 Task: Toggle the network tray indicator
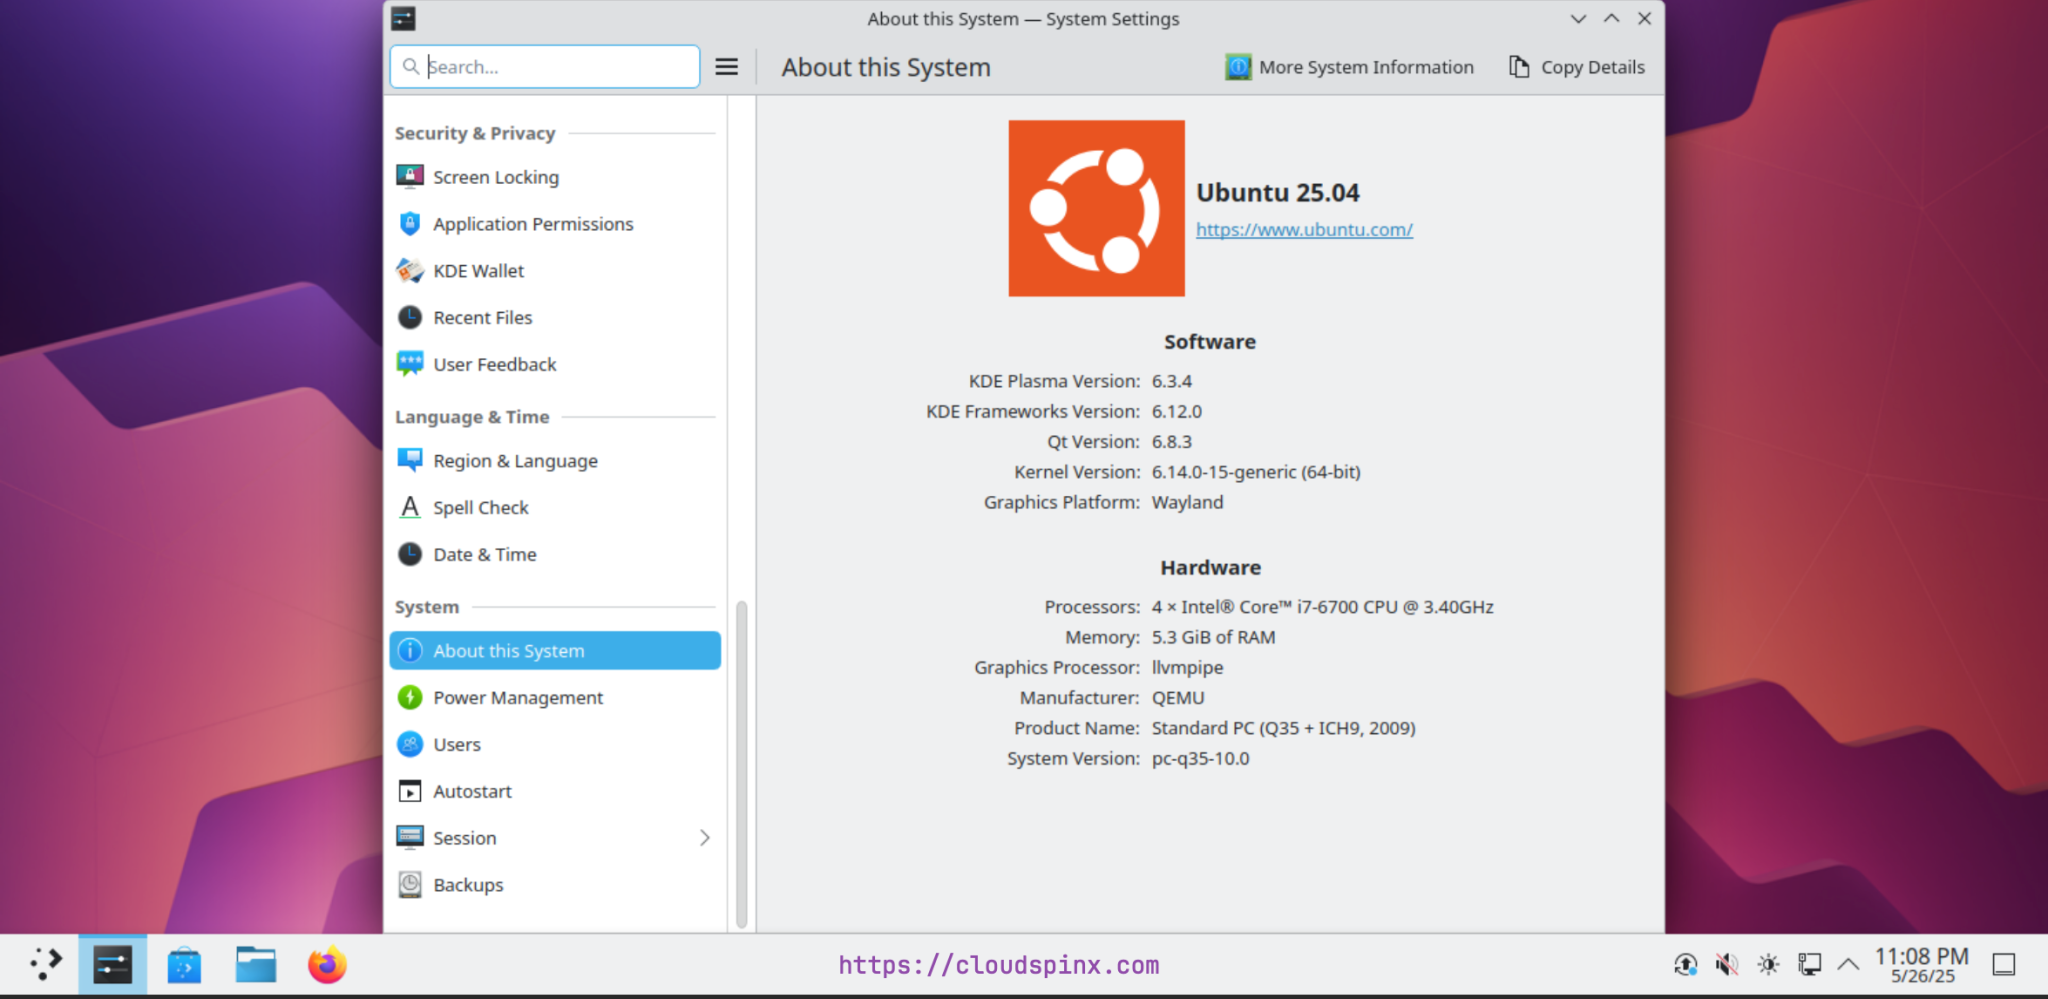click(x=1809, y=964)
